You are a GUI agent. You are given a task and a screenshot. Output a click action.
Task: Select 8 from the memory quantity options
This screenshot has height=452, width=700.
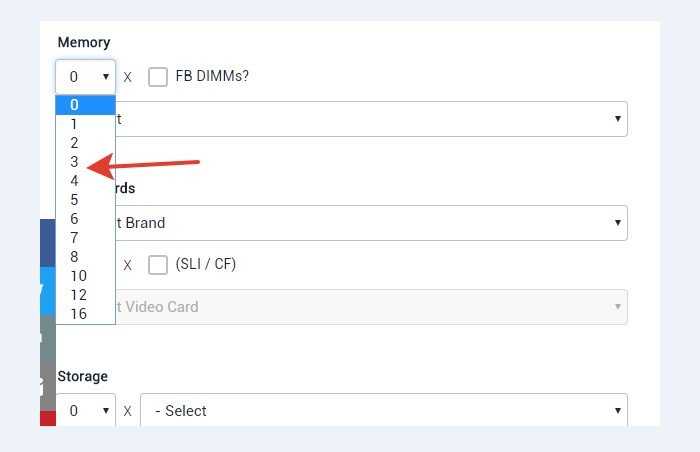[85, 257]
